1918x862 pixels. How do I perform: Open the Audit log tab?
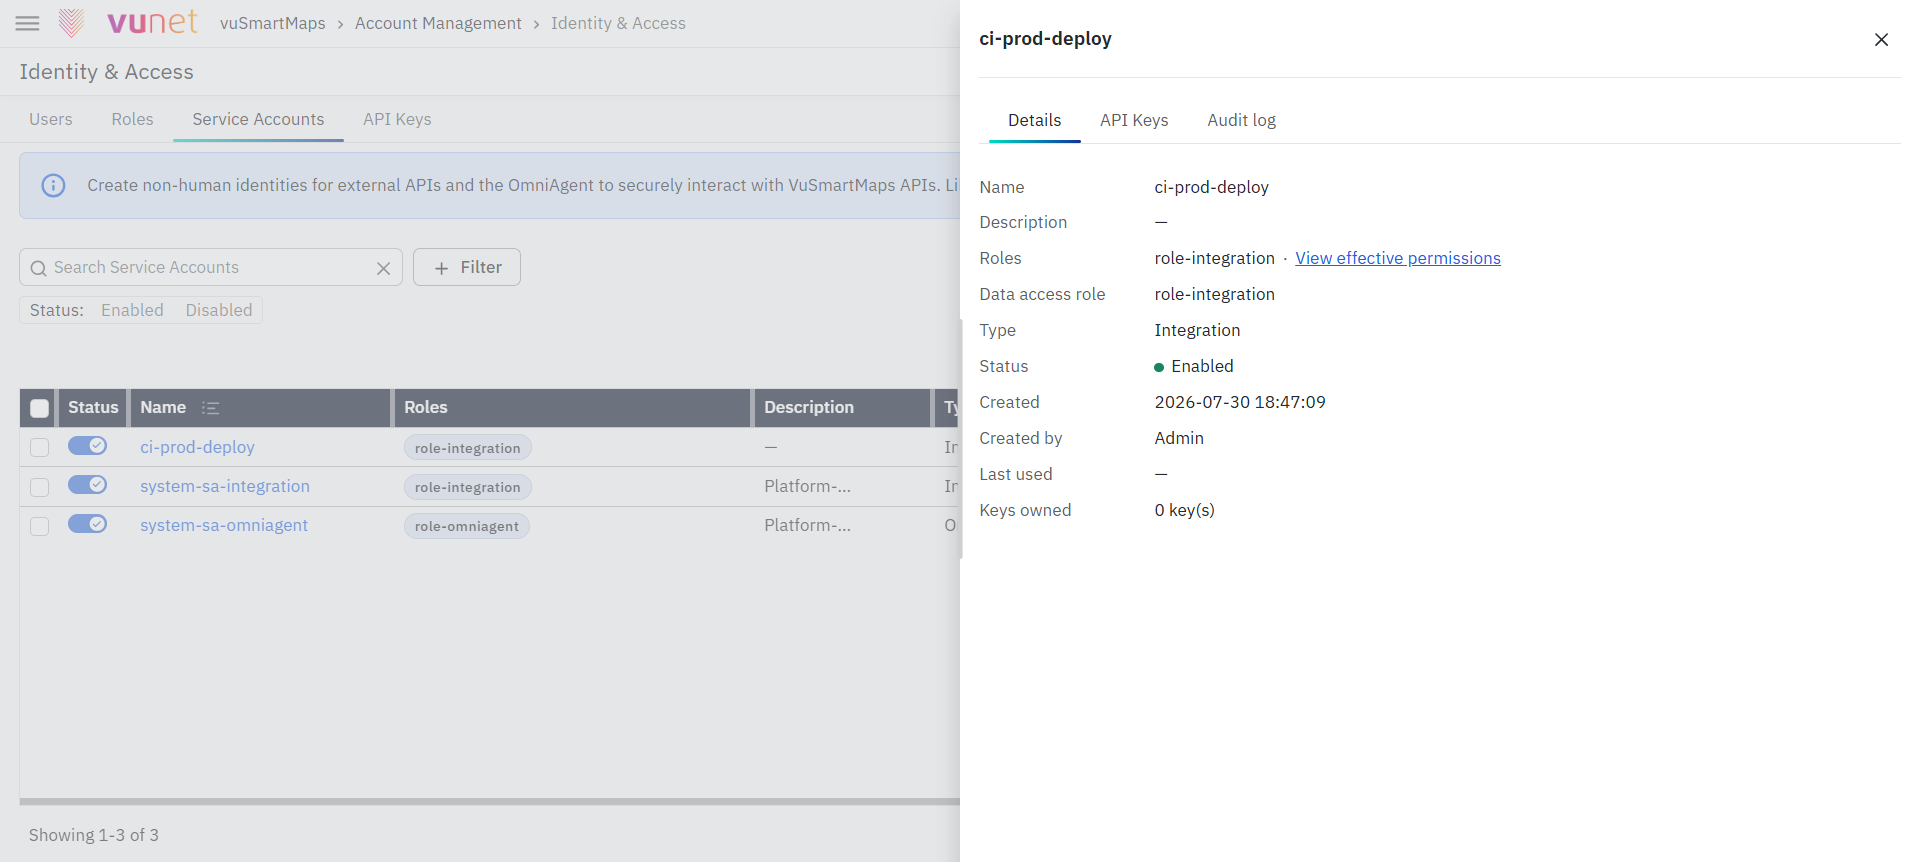click(x=1241, y=120)
